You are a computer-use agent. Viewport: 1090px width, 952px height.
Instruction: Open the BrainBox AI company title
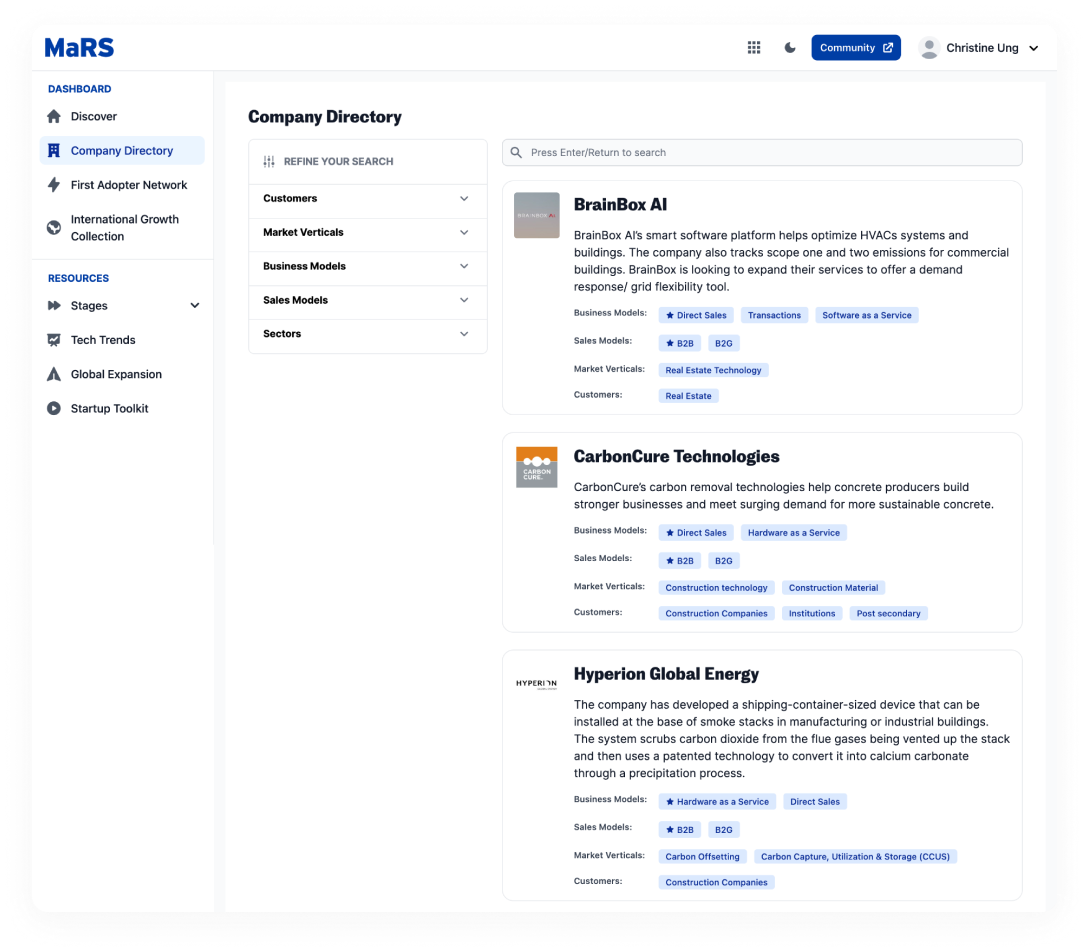click(620, 204)
